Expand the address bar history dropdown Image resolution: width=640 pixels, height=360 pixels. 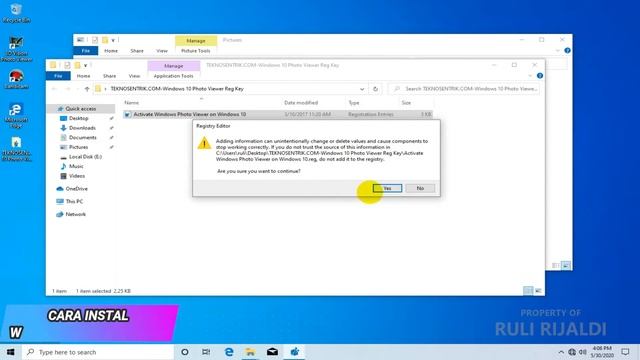click(362, 89)
